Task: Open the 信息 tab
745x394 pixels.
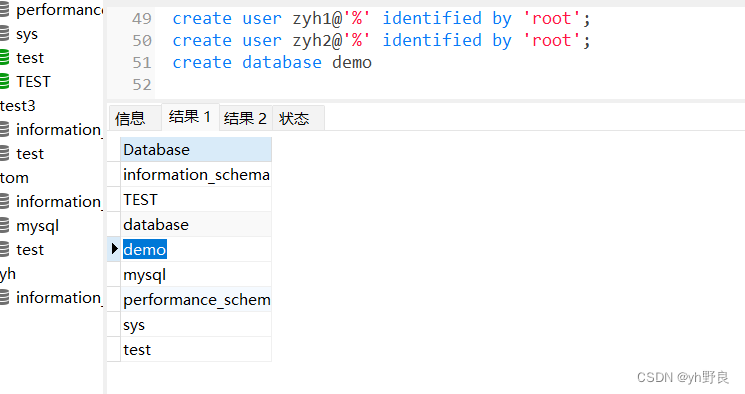Action: 130,118
